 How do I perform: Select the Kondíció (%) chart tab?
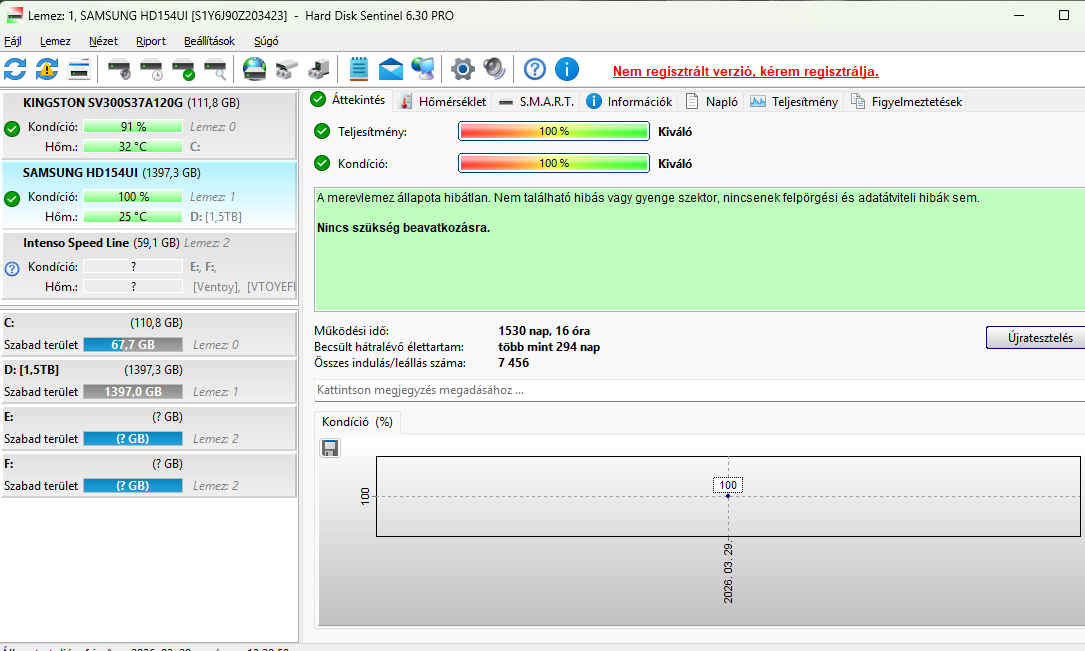pyautogui.click(x=357, y=422)
